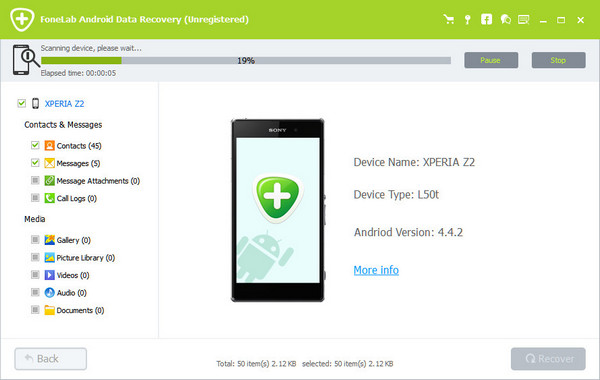
Task: Click the key register icon
Action: coord(467,20)
